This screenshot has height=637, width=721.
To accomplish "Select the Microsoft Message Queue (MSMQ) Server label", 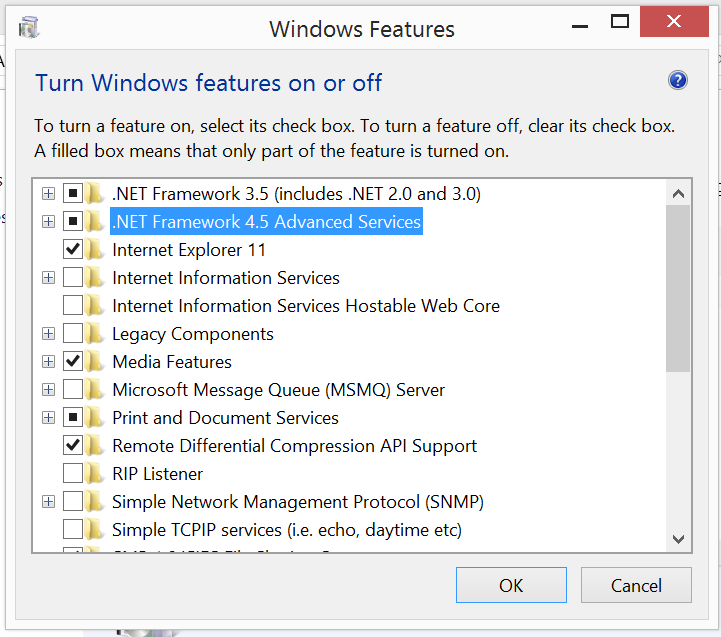I will pos(279,390).
